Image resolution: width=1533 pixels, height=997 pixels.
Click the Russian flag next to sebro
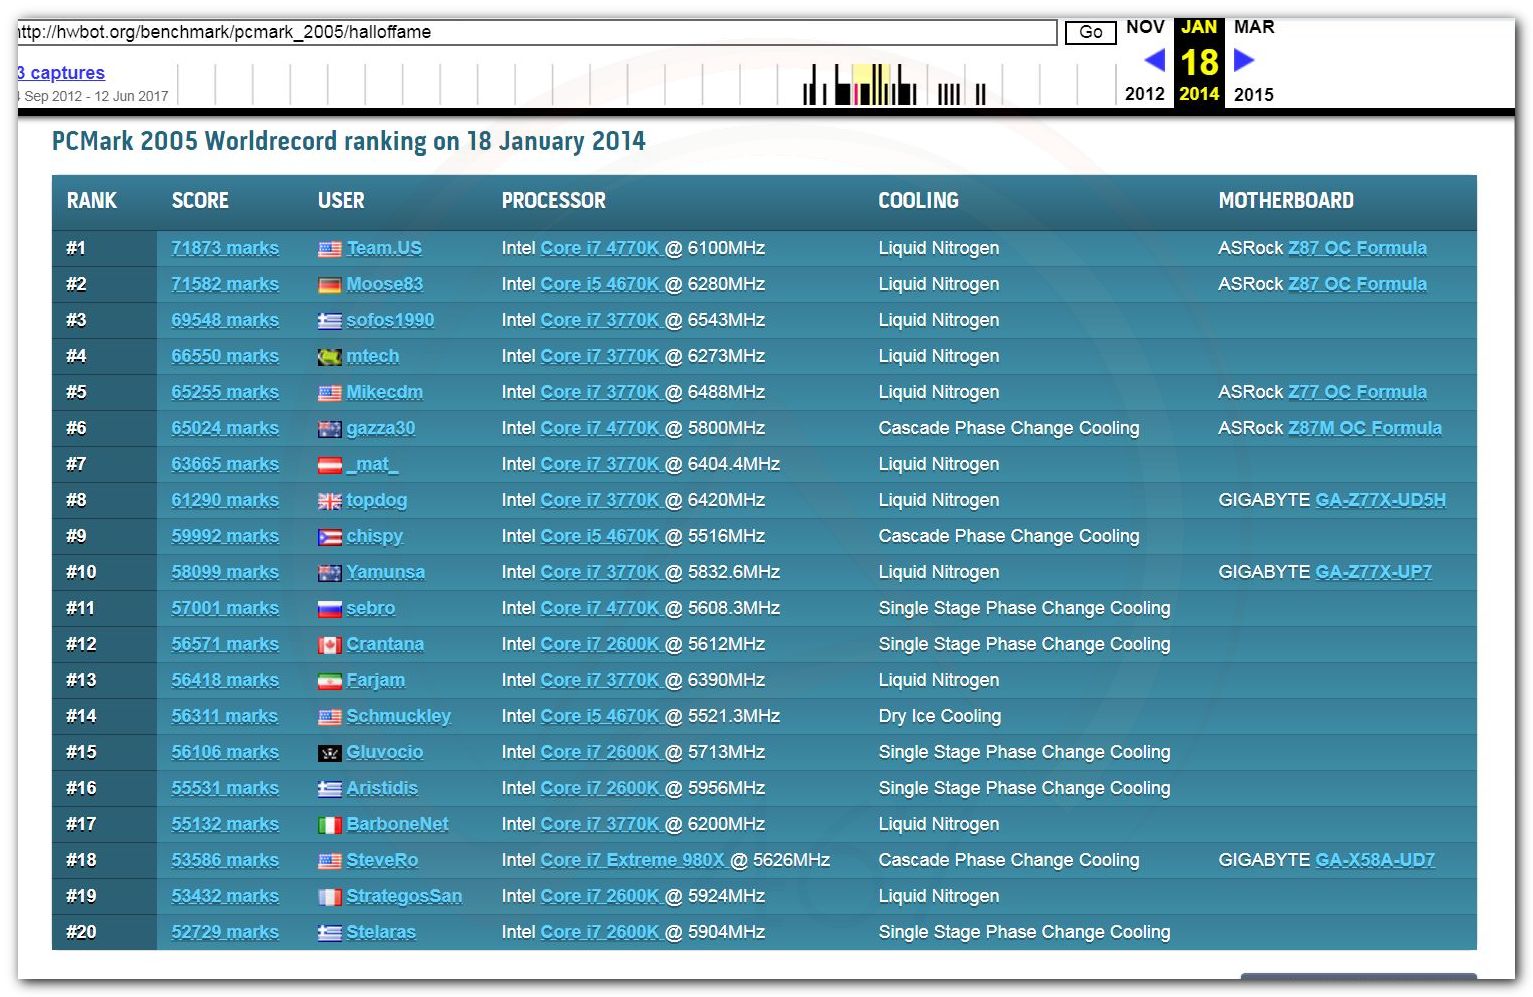[x=329, y=609]
